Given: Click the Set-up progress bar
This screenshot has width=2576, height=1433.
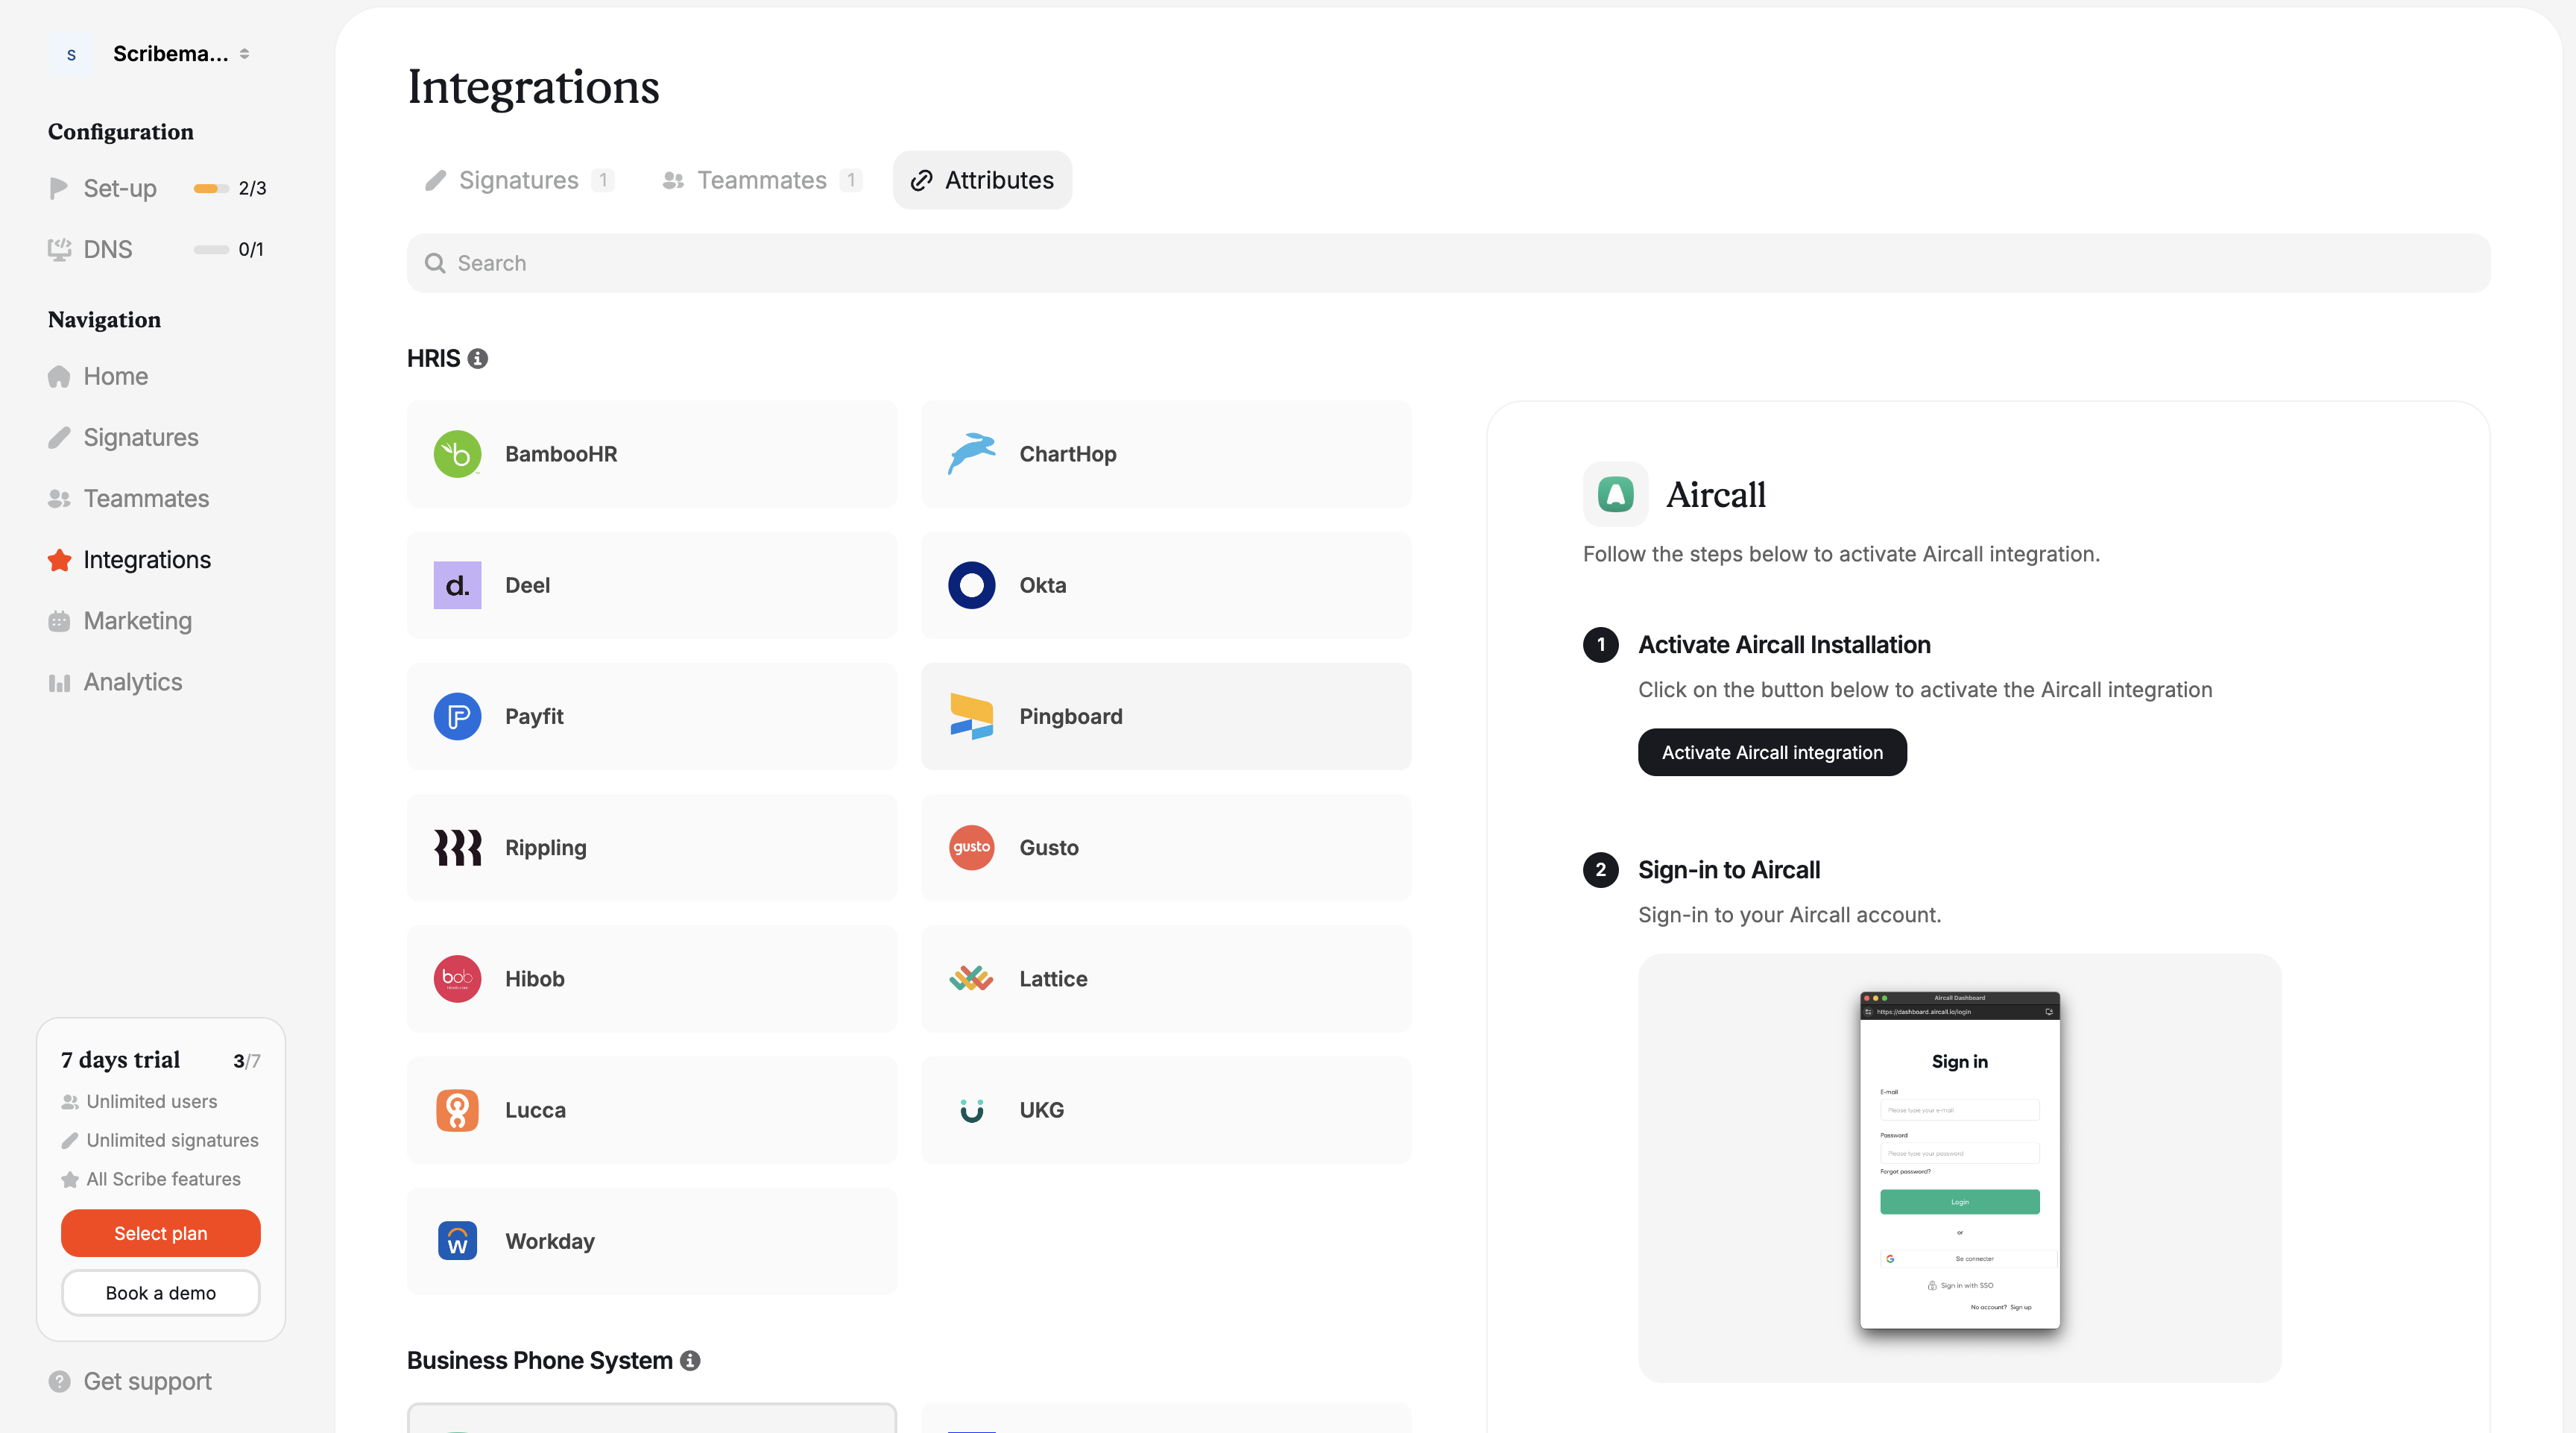Looking at the screenshot, I should click(210, 188).
